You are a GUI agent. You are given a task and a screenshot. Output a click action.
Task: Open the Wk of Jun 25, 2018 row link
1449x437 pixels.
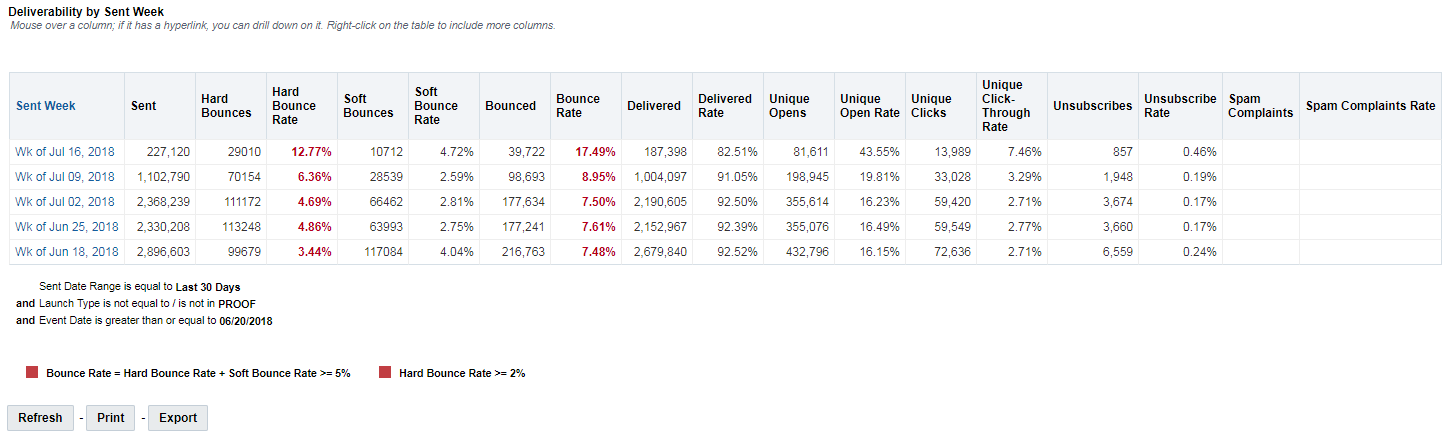[67, 227]
